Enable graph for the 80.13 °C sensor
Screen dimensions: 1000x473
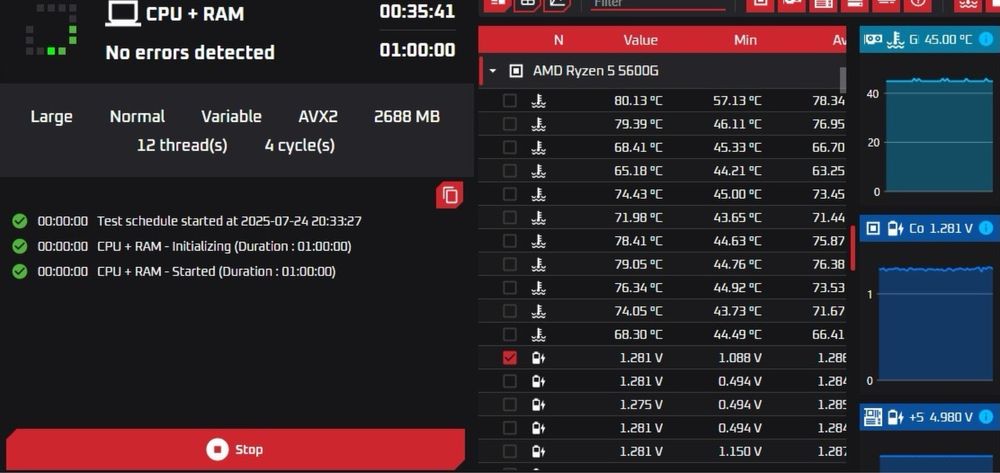coord(509,101)
